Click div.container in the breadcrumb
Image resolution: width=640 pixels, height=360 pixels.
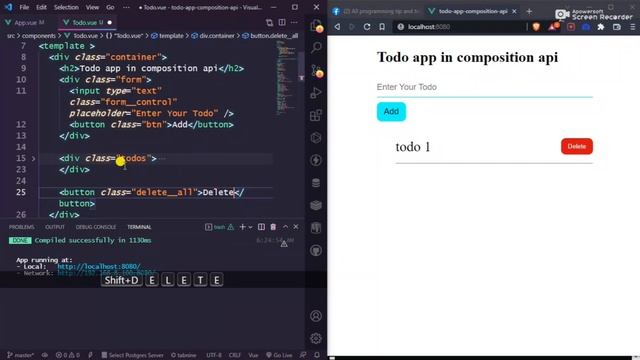pyautogui.click(x=213, y=36)
